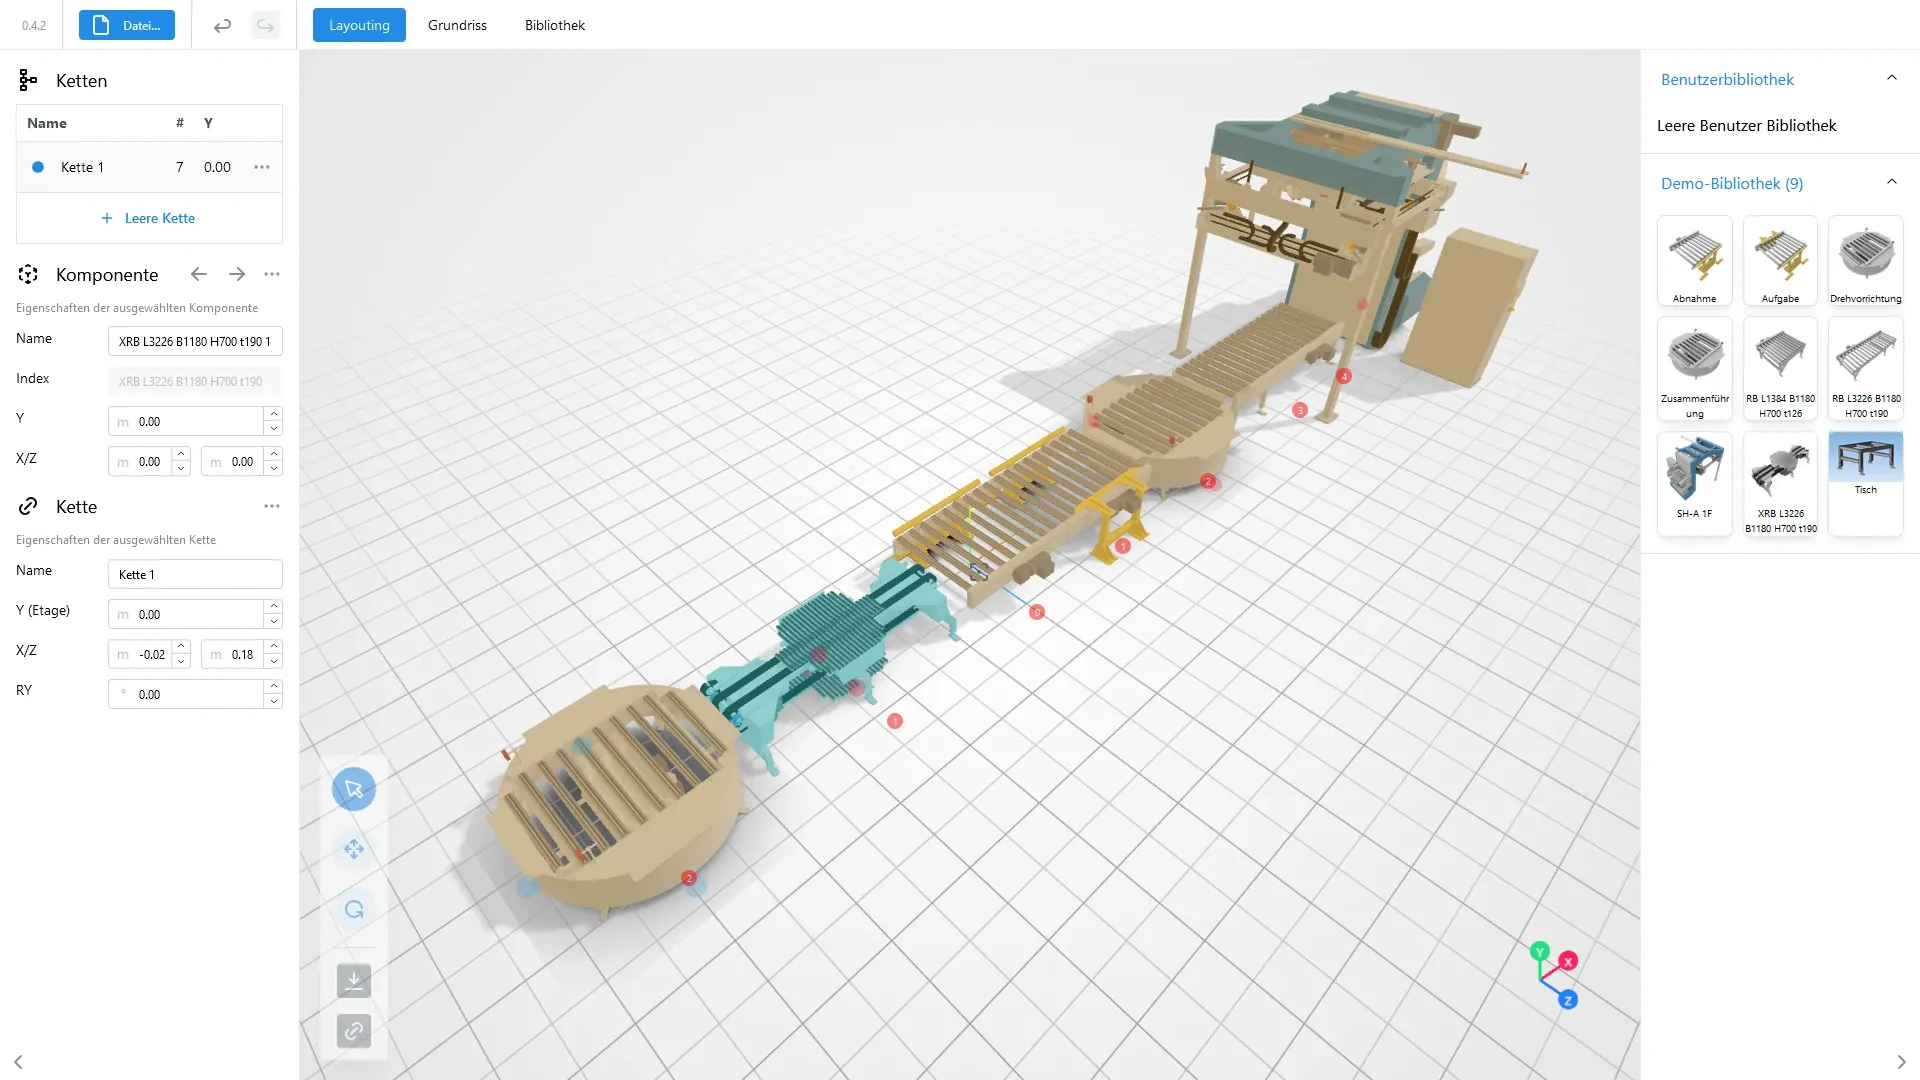Open Kette 1 row options menu

tap(262, 167)
